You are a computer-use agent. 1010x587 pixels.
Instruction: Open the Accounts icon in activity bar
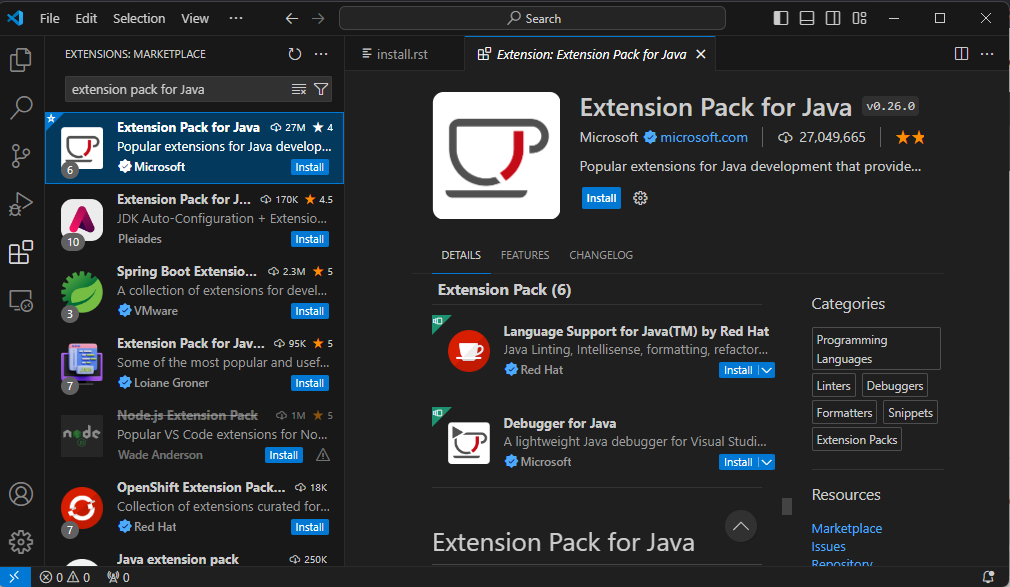click(21, 494)
